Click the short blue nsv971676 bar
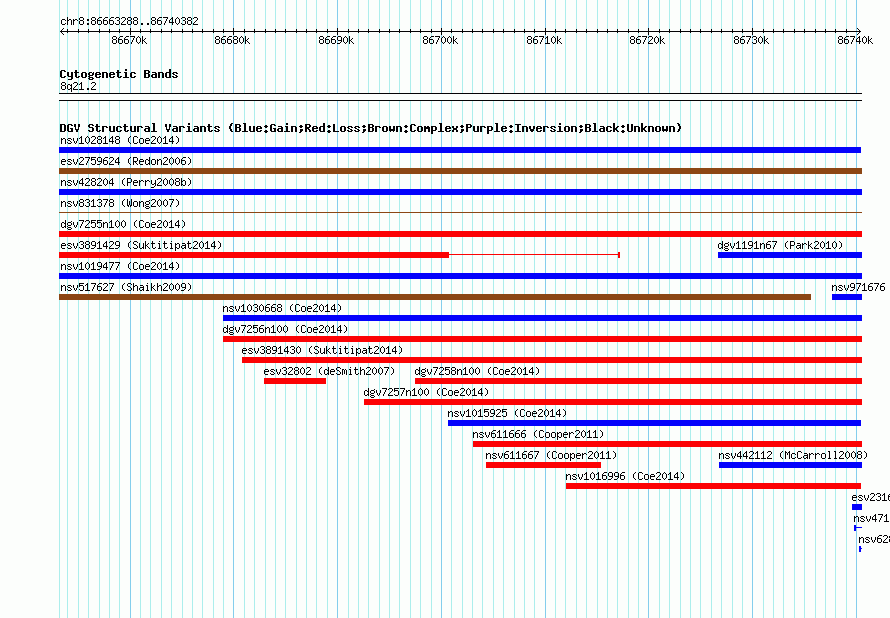 [x=847, y=297]
